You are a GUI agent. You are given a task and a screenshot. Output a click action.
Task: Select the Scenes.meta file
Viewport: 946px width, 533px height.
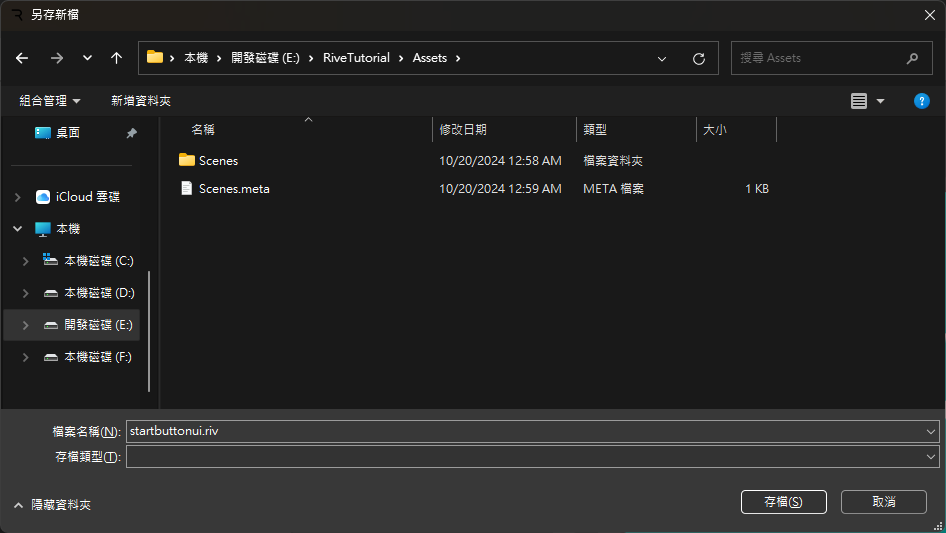click(x=234, y=188)
